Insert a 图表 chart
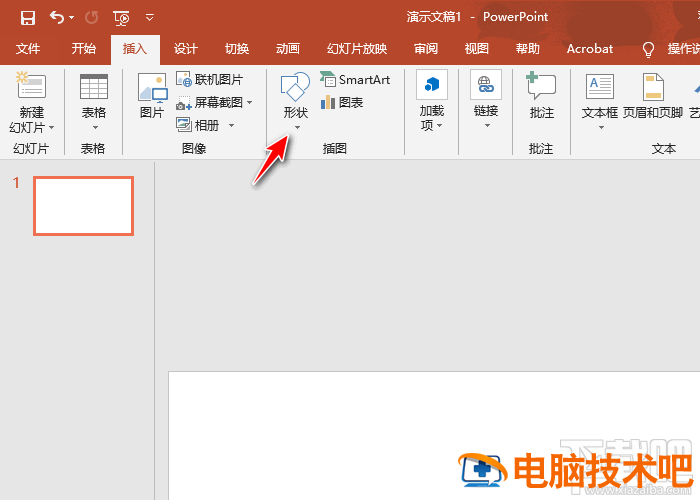This screenshot has width=700, height=500. click(342, 103)
